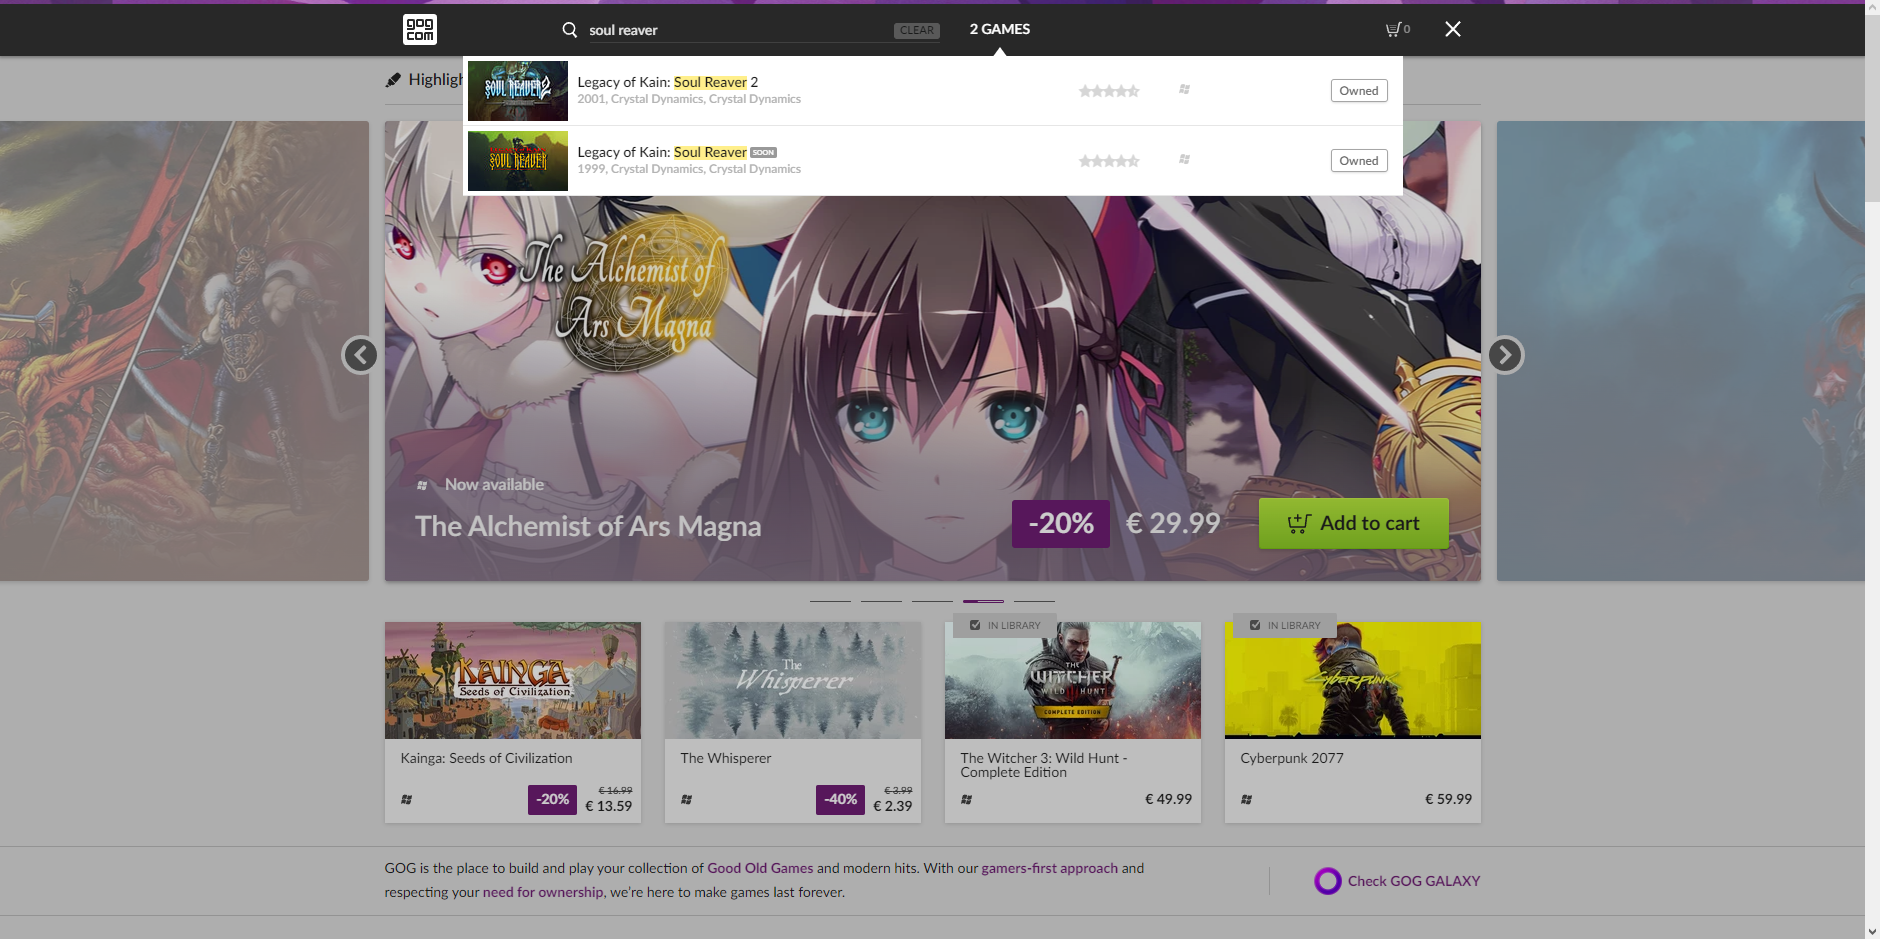This screenshot has width=1880, height=939.
Task: Click Windows icon on Witcher 3 card
Action: 966,799
